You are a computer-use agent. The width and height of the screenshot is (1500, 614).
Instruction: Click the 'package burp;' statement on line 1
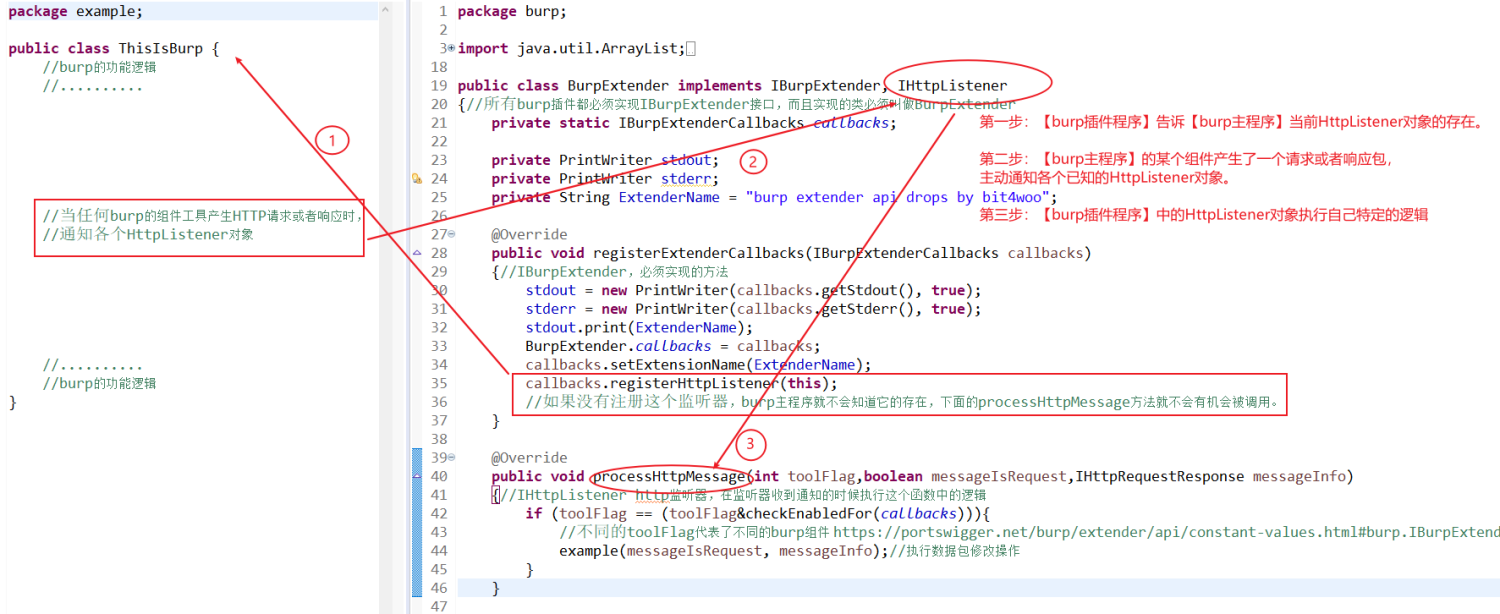[512, 12]
